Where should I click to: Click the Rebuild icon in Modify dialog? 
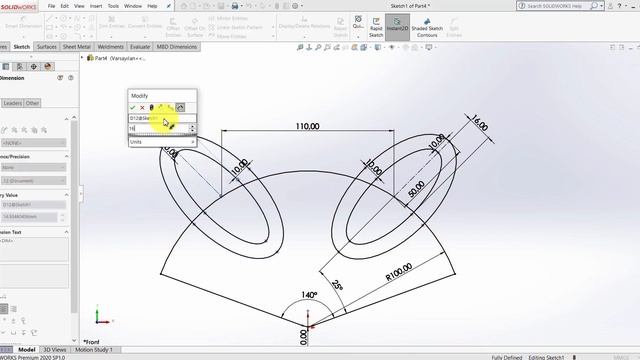[151, 107]
